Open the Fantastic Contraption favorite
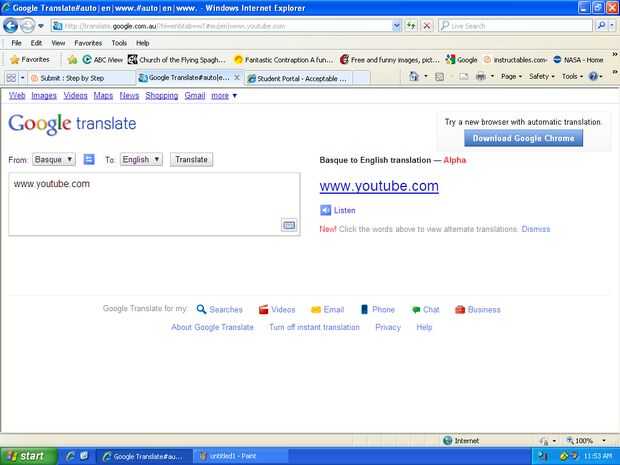 pyautogui.click(x=284, y=60)
